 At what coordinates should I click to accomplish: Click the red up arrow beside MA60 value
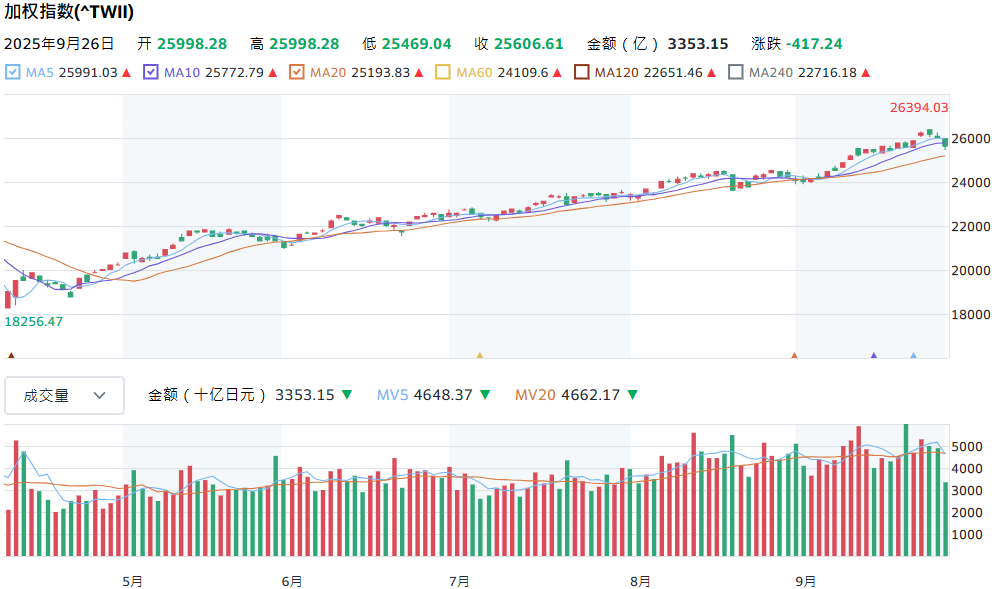click(557, 73)
